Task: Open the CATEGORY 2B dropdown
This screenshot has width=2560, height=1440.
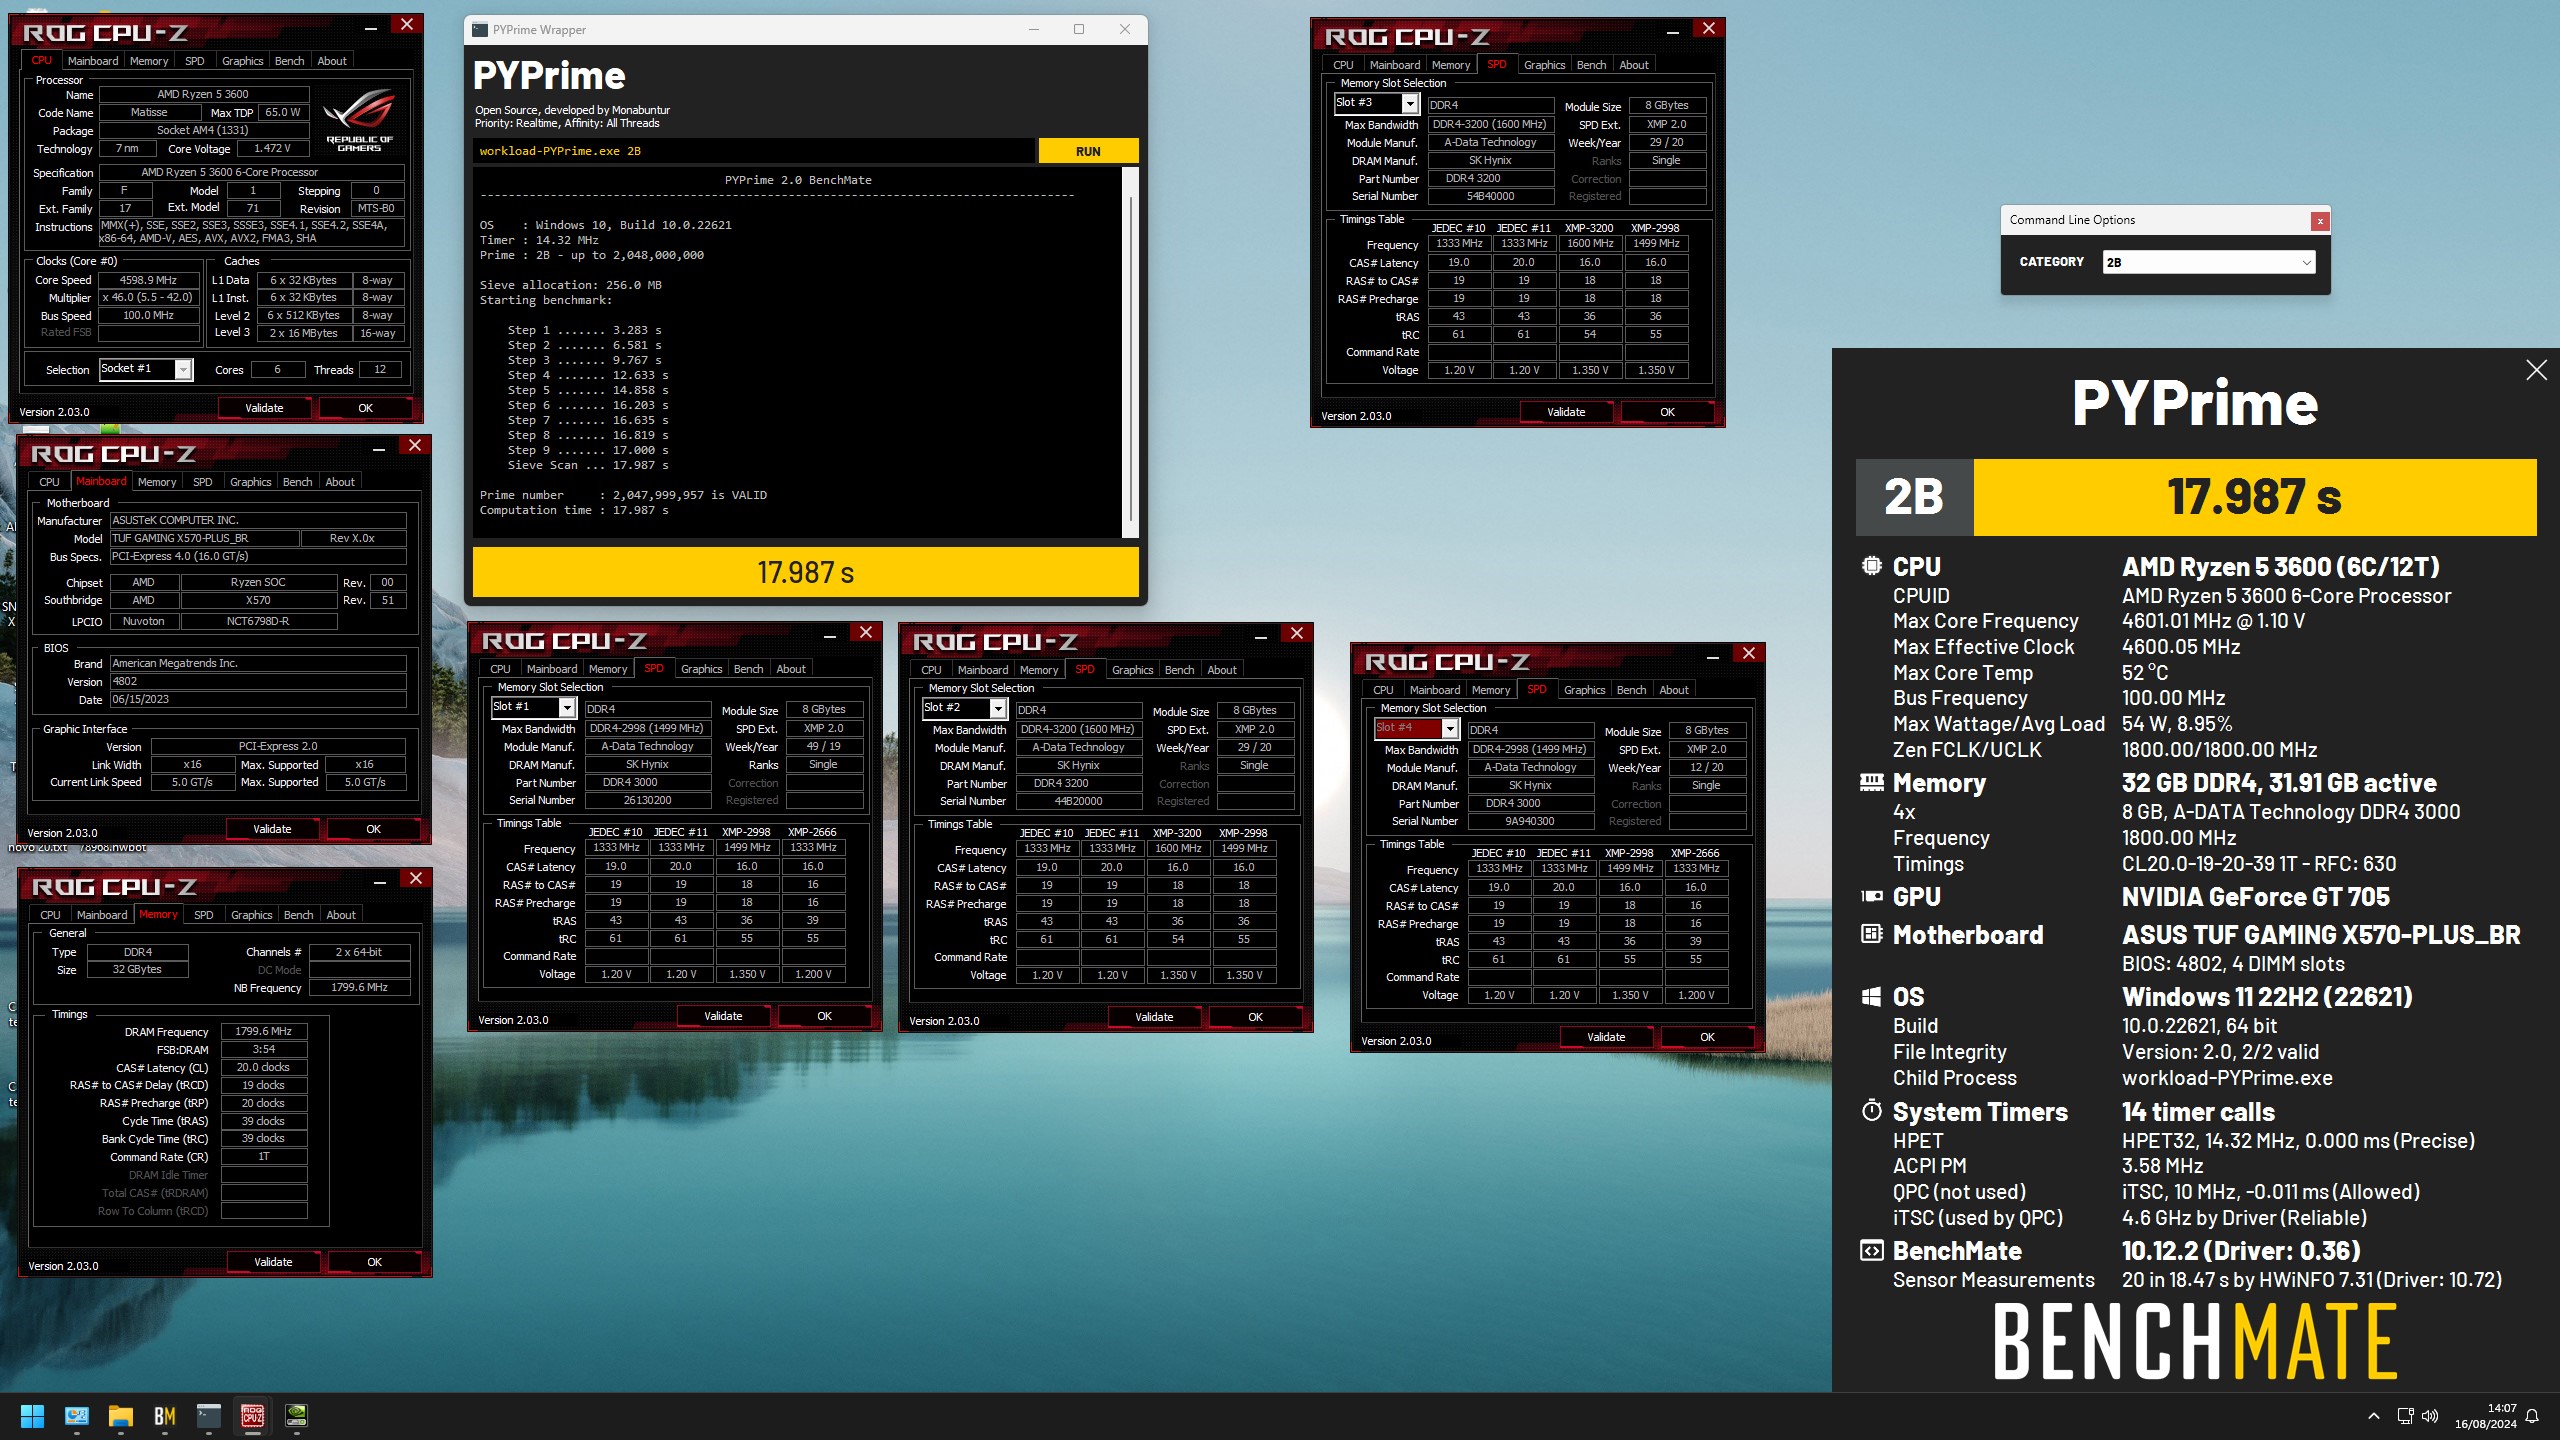Action: (2208, 262)
